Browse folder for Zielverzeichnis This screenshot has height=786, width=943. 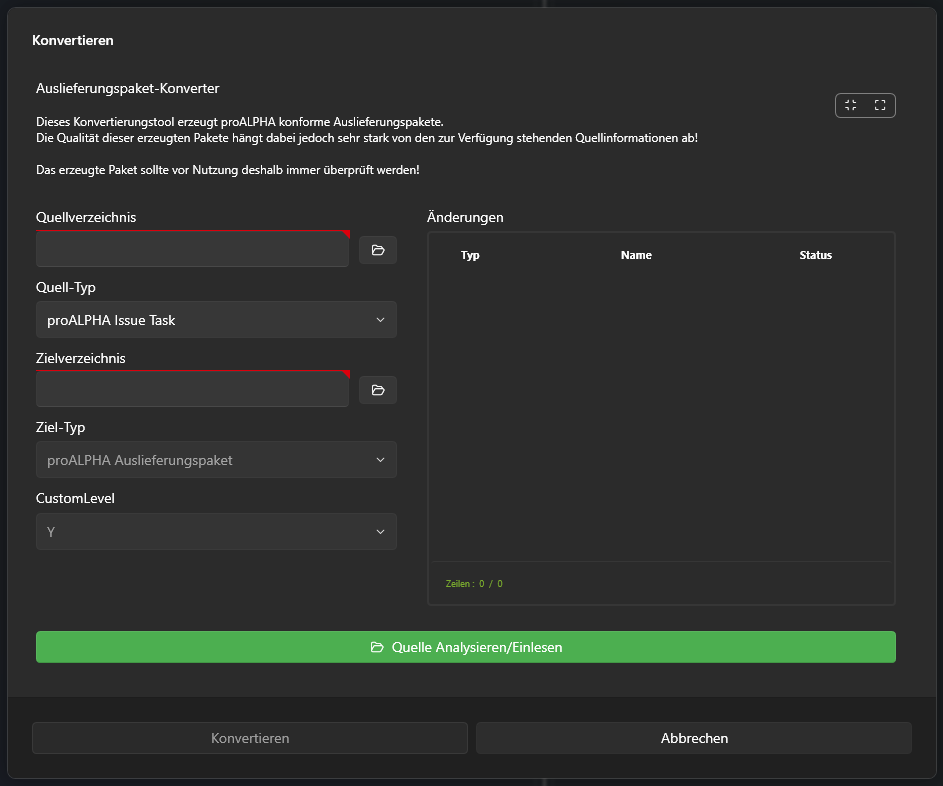378,390
